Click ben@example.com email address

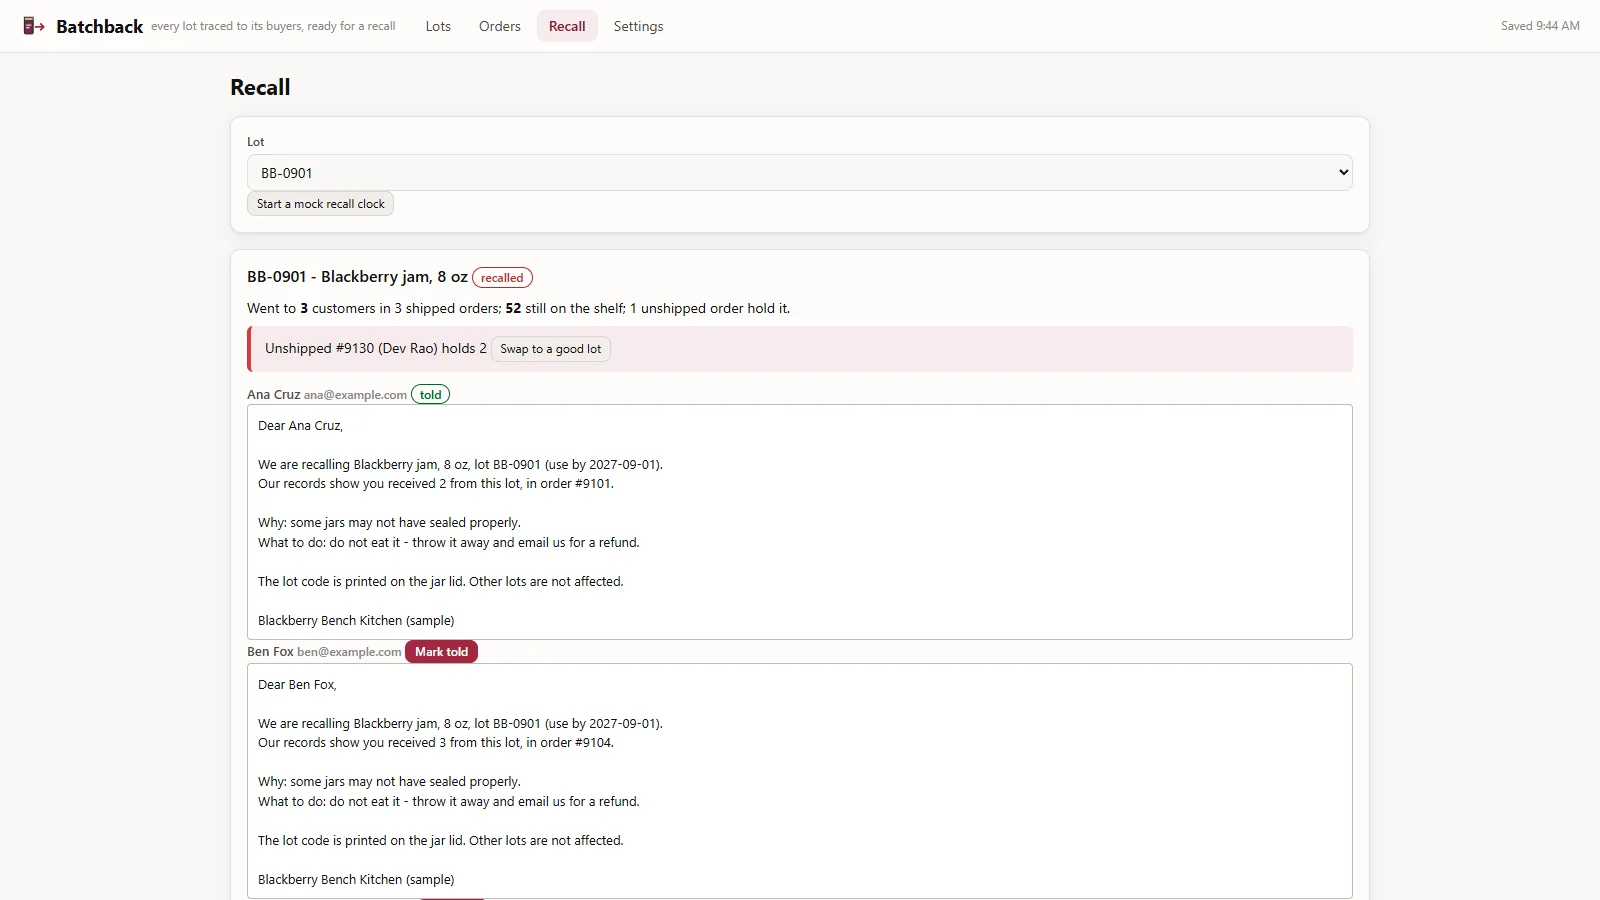pyautogui.click(x=349, y=652)
